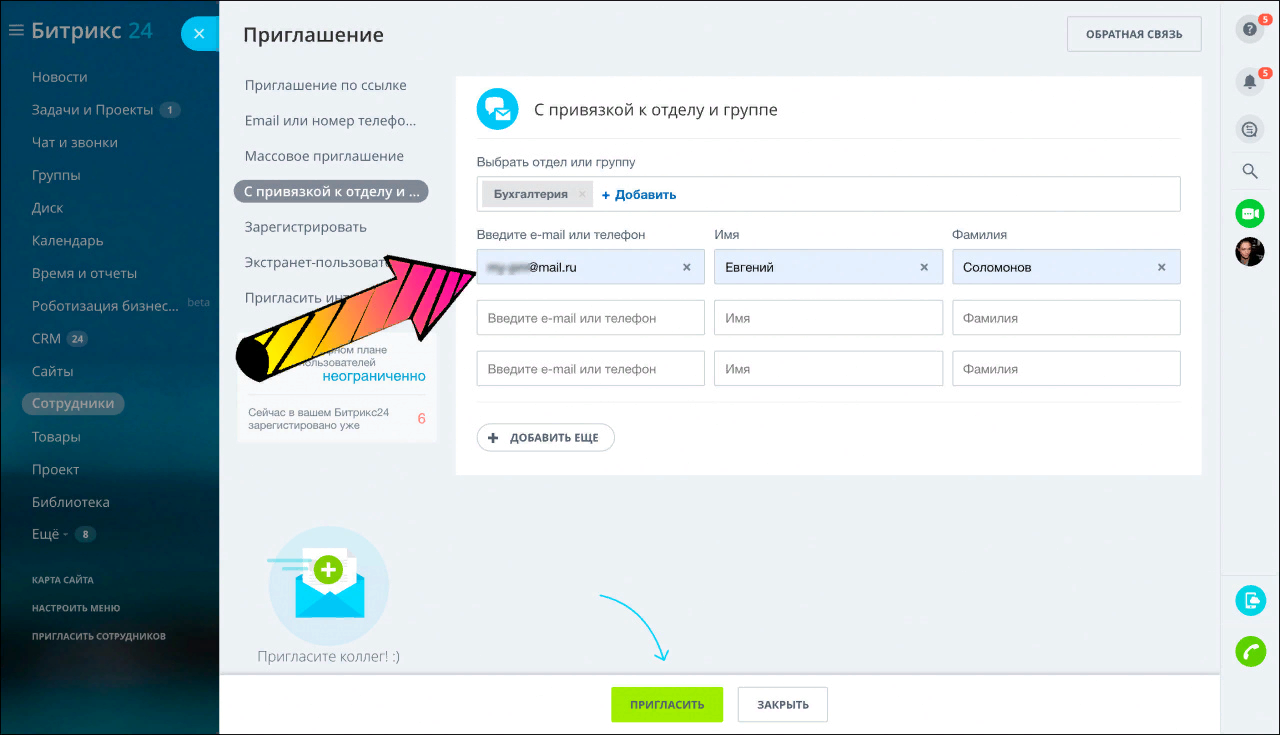
Task: Click the second row Имя input field
Action: (x=828, y=318)
